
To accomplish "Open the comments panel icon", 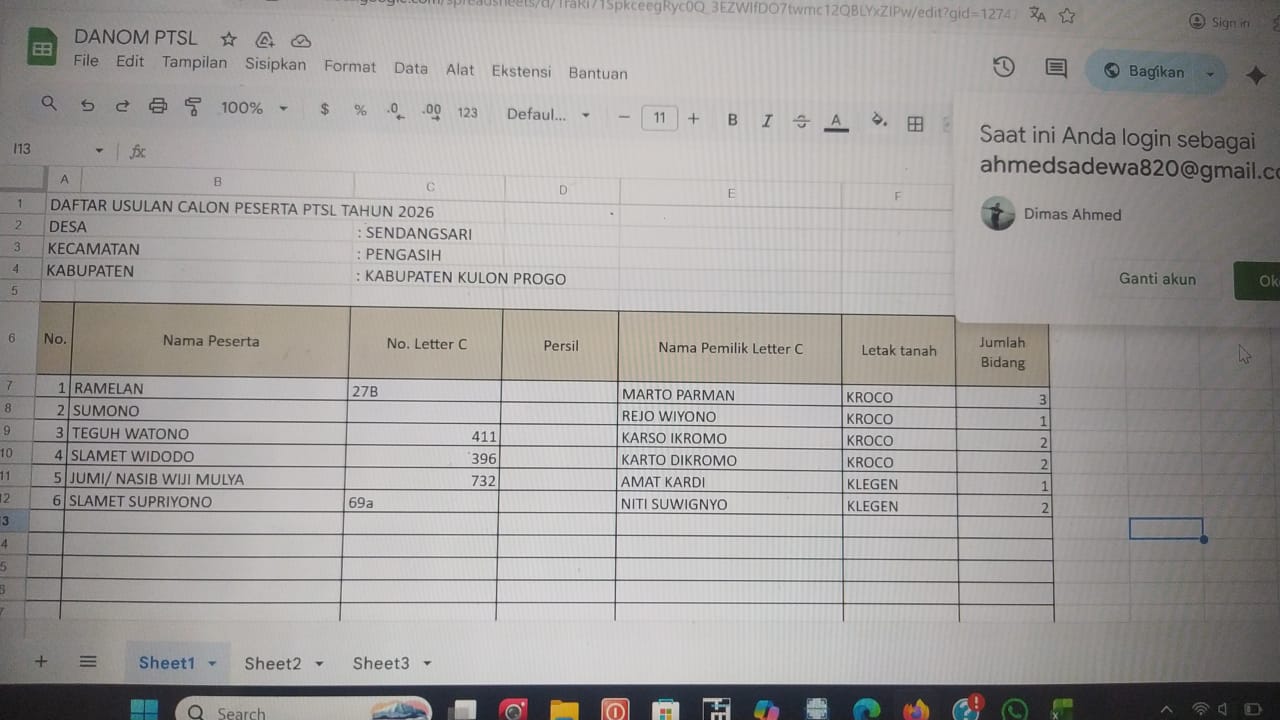I will click(x=1055, y=68).
